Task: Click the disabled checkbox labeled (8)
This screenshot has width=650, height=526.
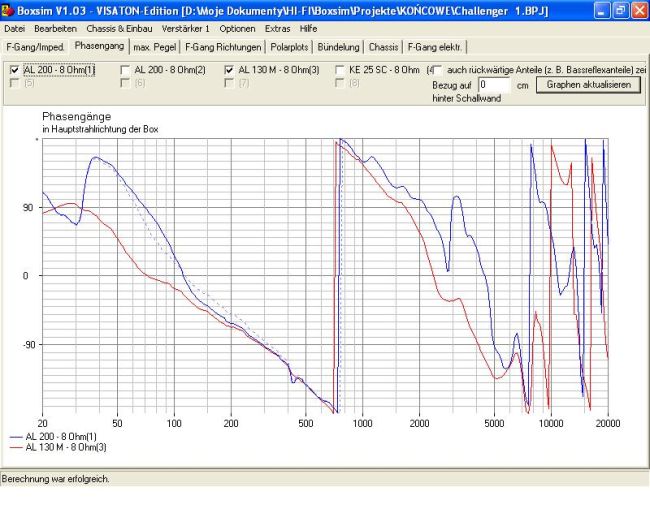Action: pyautogui.click(x=340, y=83)
